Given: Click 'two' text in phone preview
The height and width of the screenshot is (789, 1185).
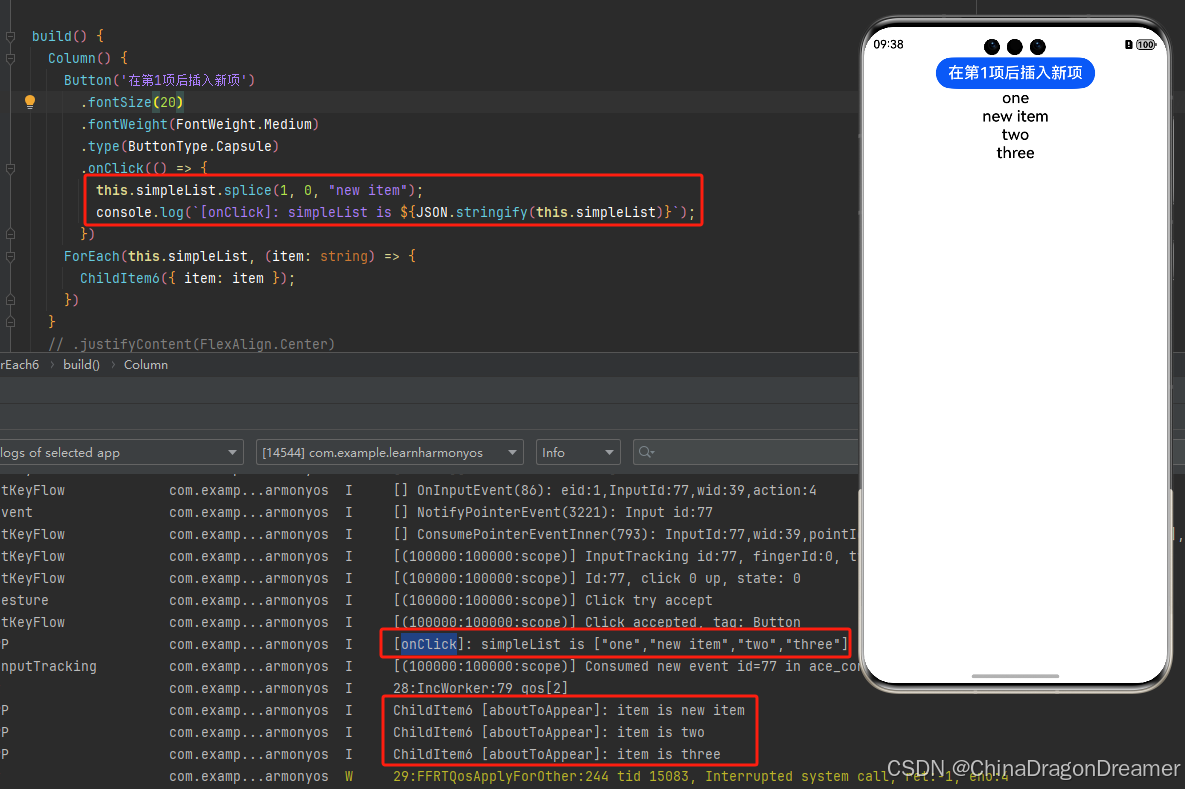Looking at the screenshot, I should [x=1015, y=135].
